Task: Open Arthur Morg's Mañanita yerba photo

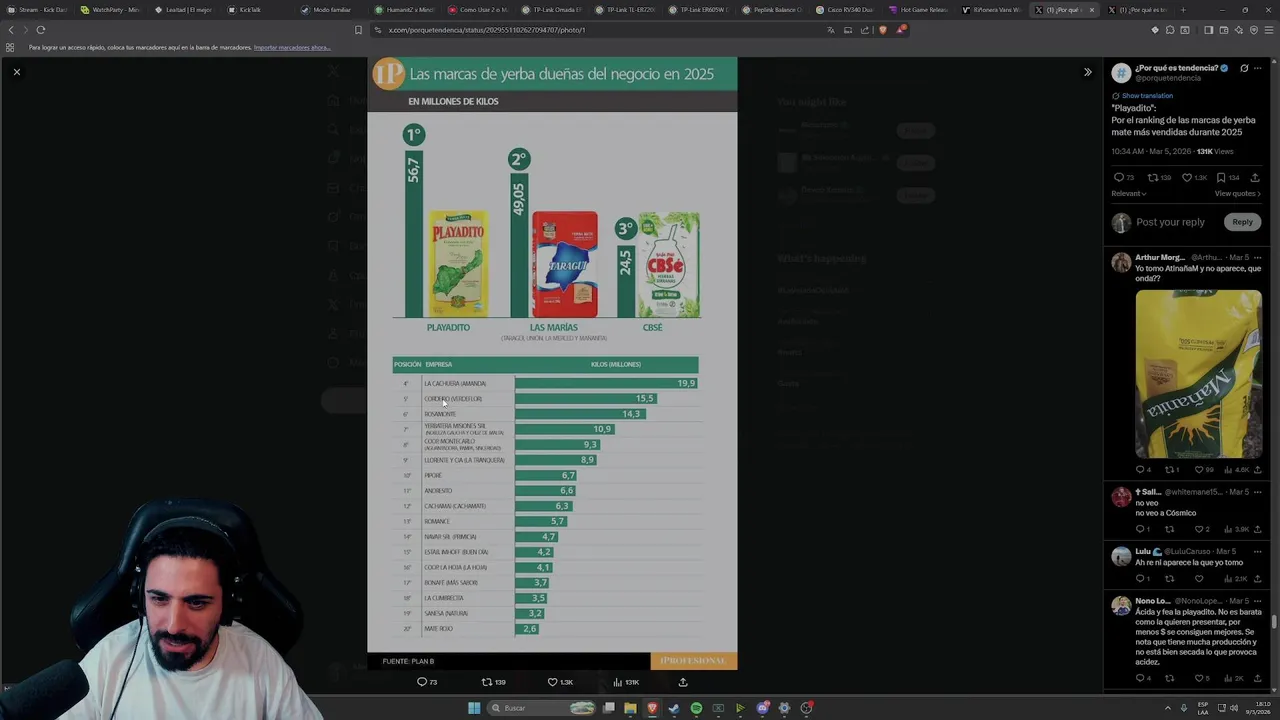Action: (1198, 374)
